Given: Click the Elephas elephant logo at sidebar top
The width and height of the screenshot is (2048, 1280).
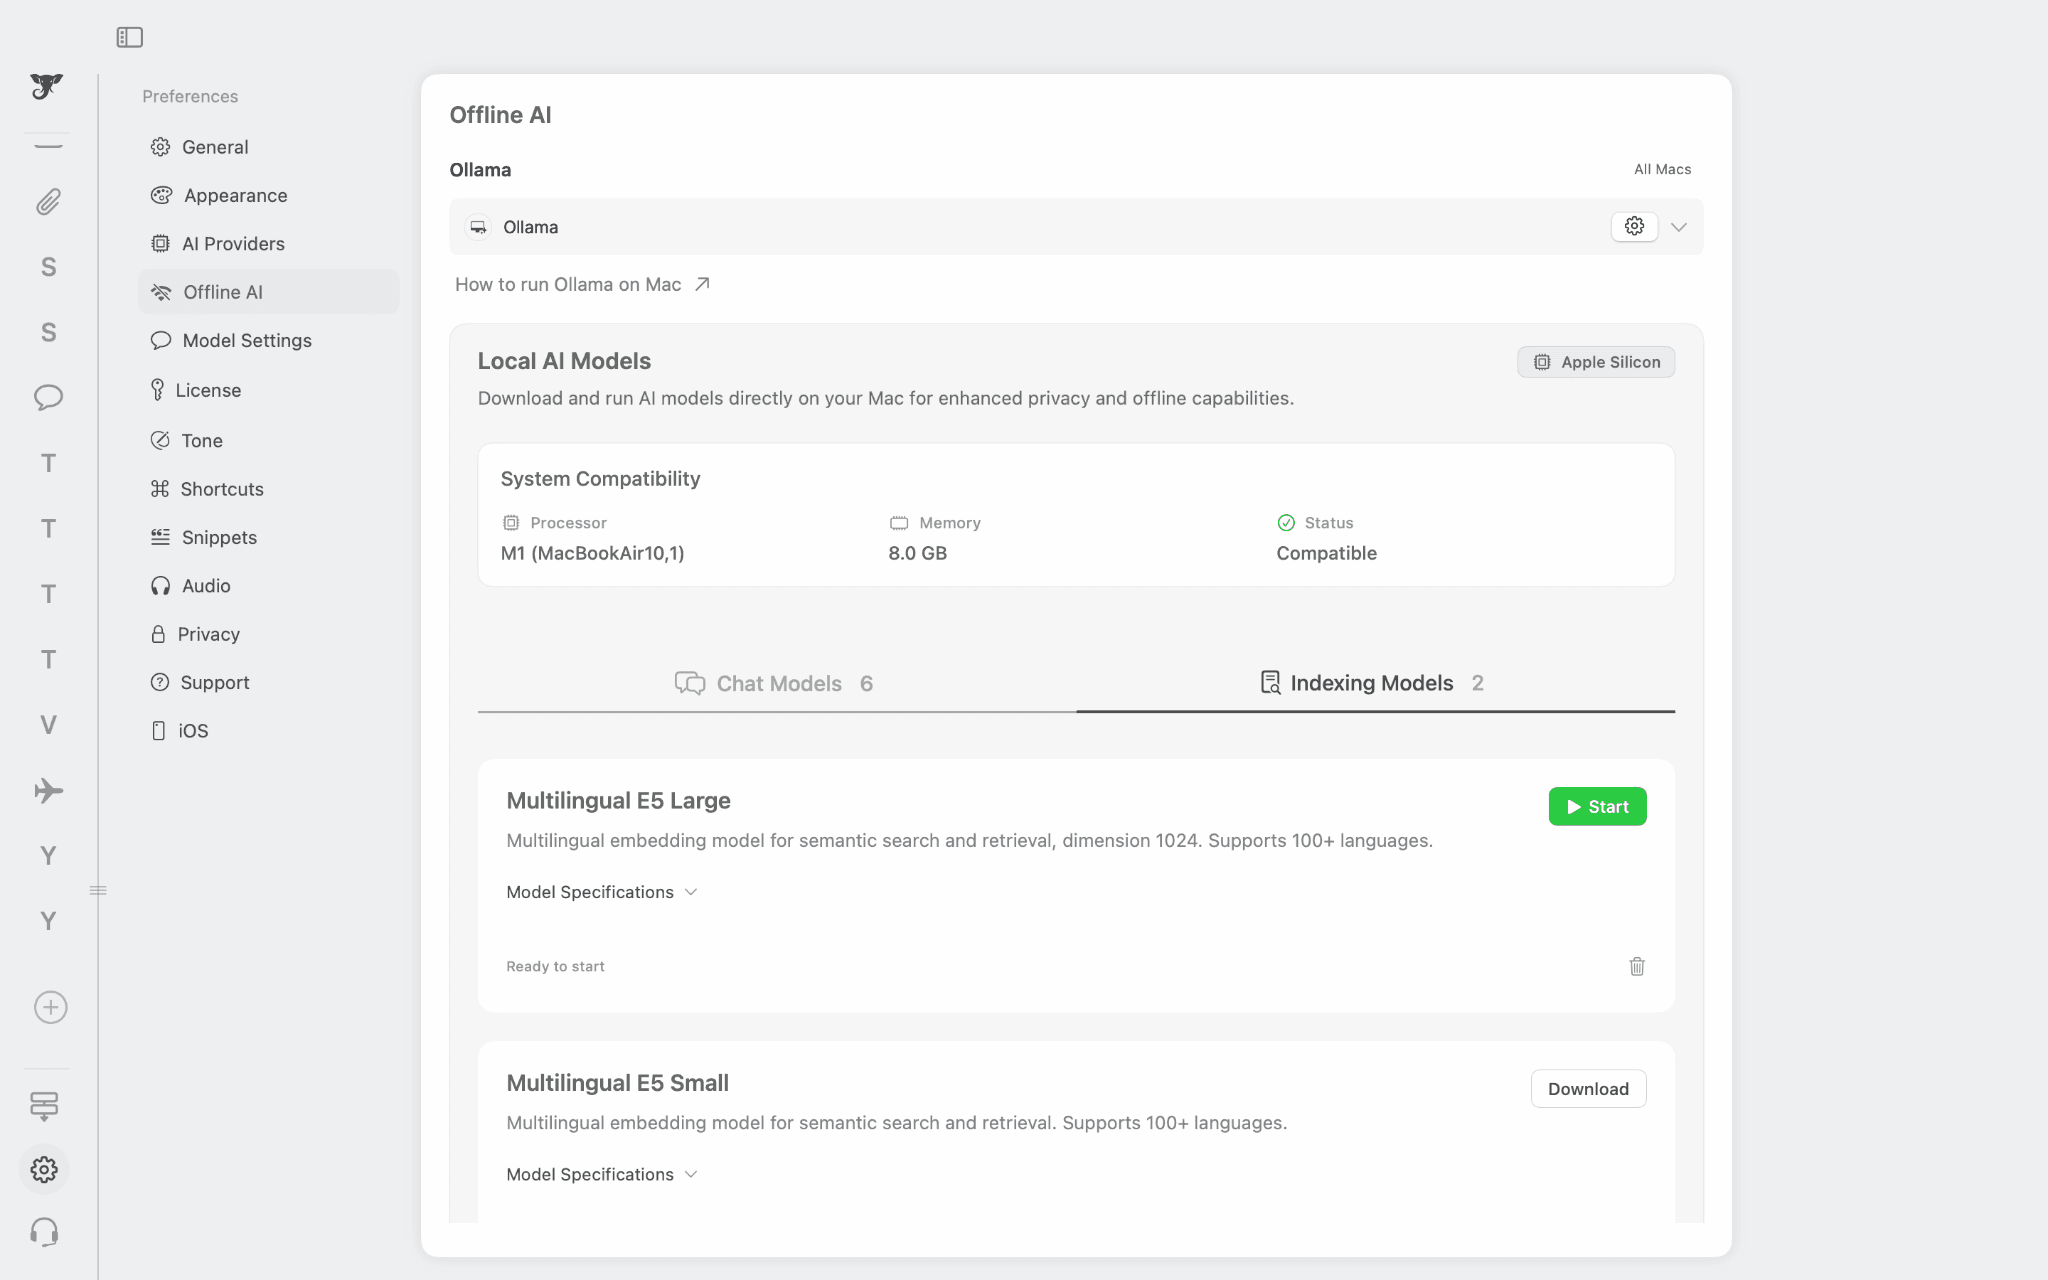Looking at the screenshot, I should pos(46,88).
